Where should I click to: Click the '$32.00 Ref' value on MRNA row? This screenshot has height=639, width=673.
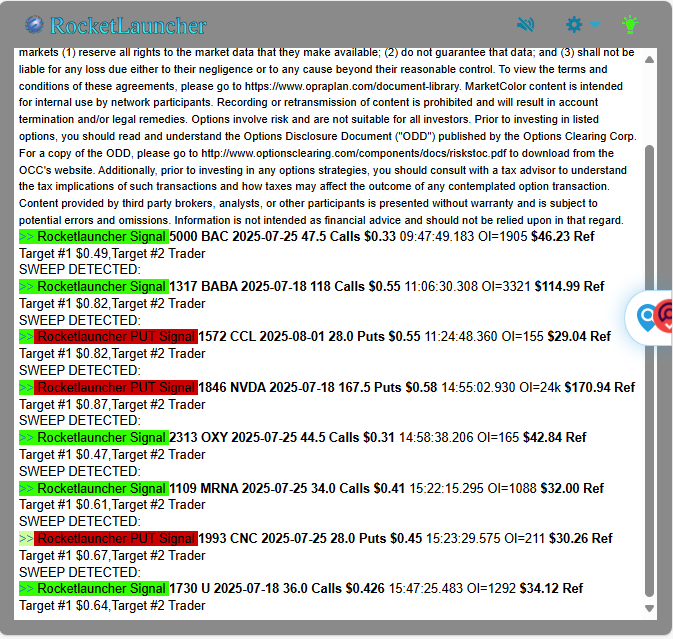(x=572, y=488)
